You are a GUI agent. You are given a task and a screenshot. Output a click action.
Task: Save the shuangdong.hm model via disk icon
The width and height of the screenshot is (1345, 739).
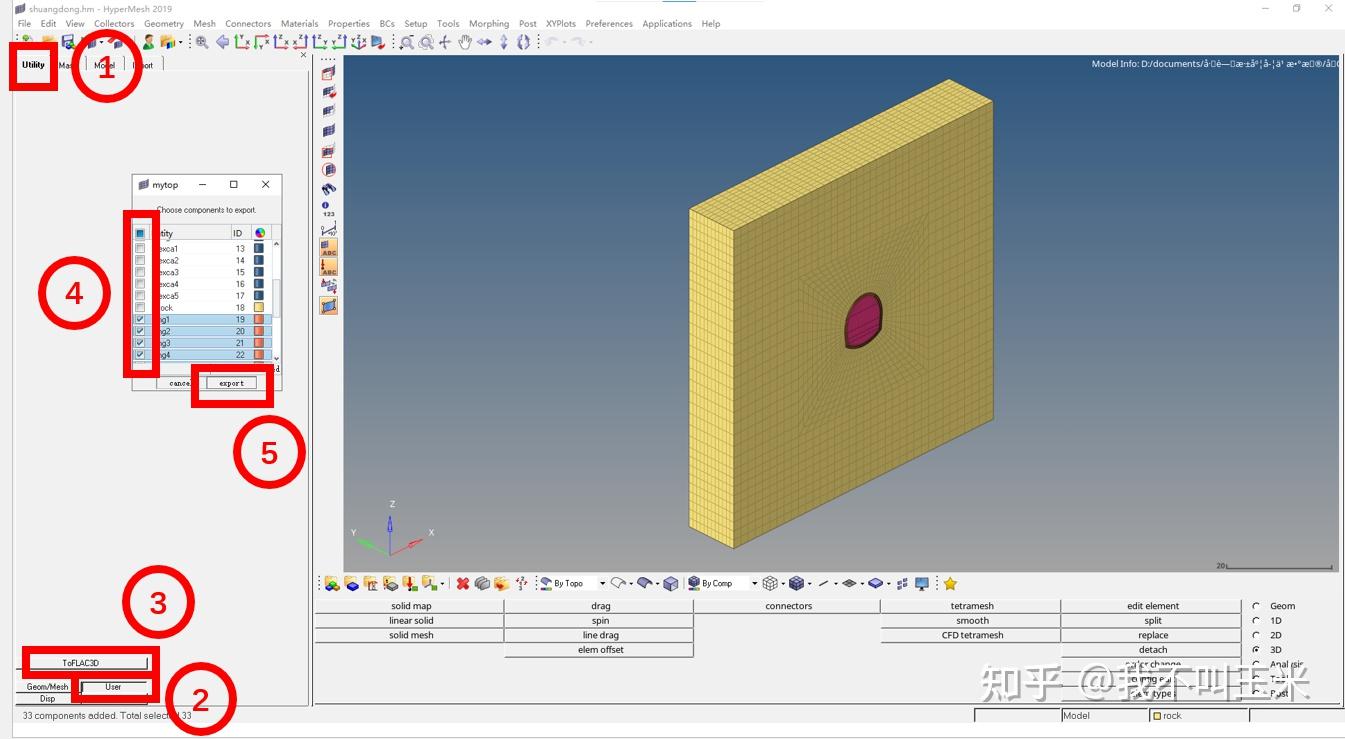(x=67, y=42)
